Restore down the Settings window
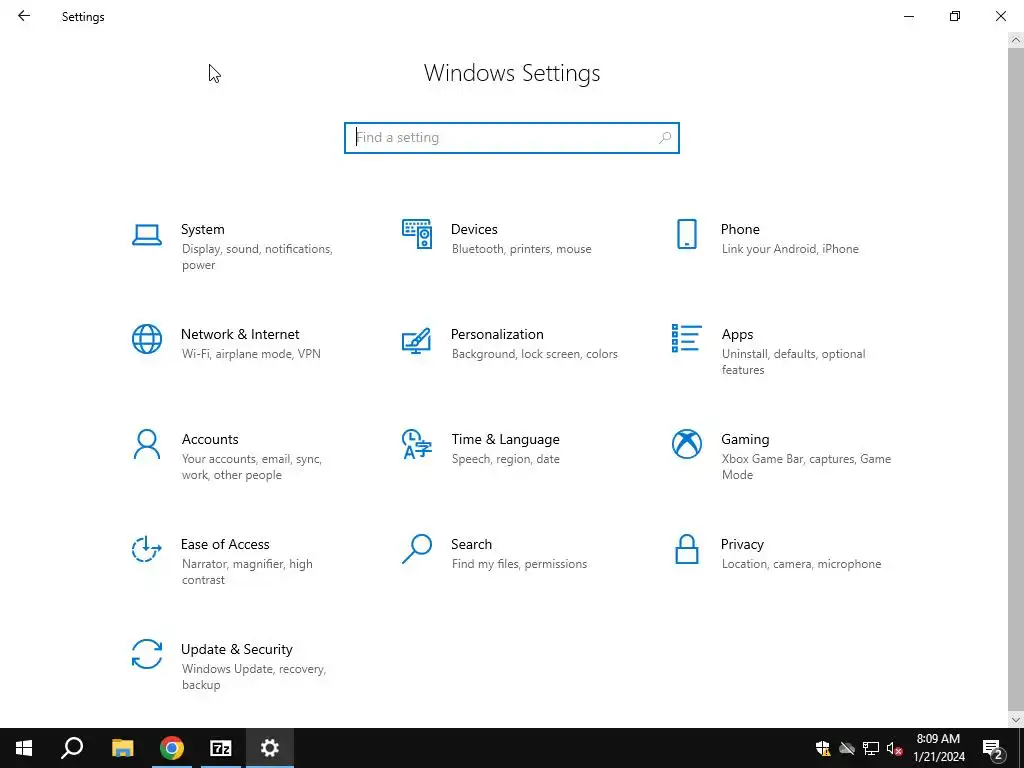 click(x=955, y=16)
